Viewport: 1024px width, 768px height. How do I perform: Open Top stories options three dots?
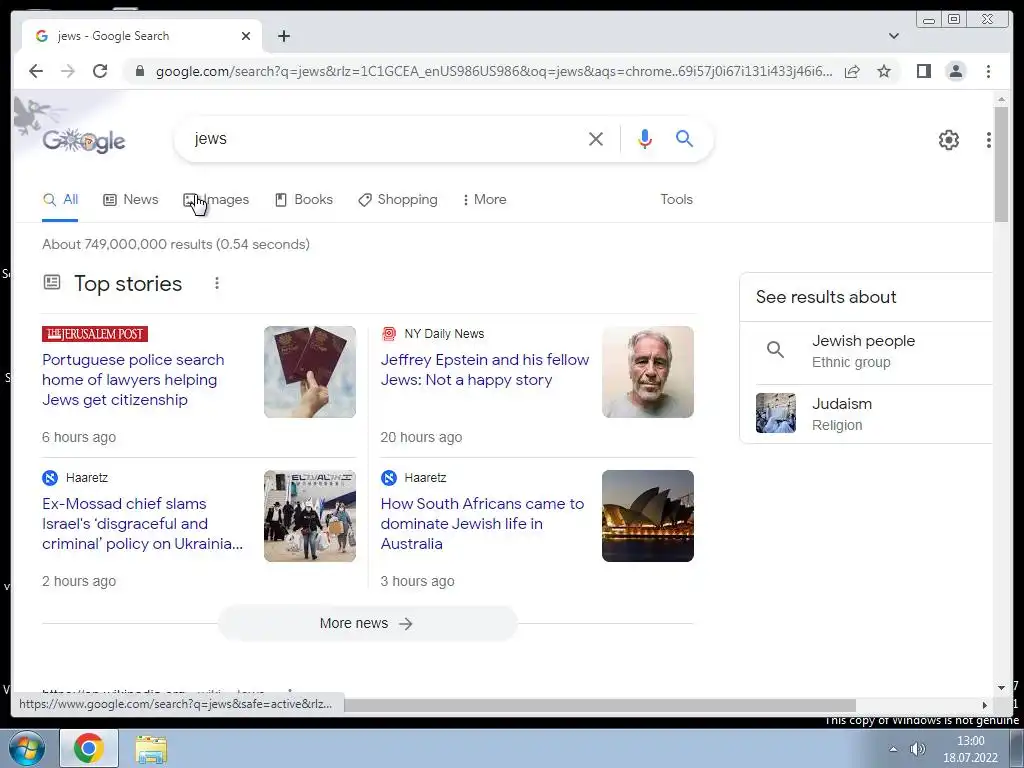[217, 283]
